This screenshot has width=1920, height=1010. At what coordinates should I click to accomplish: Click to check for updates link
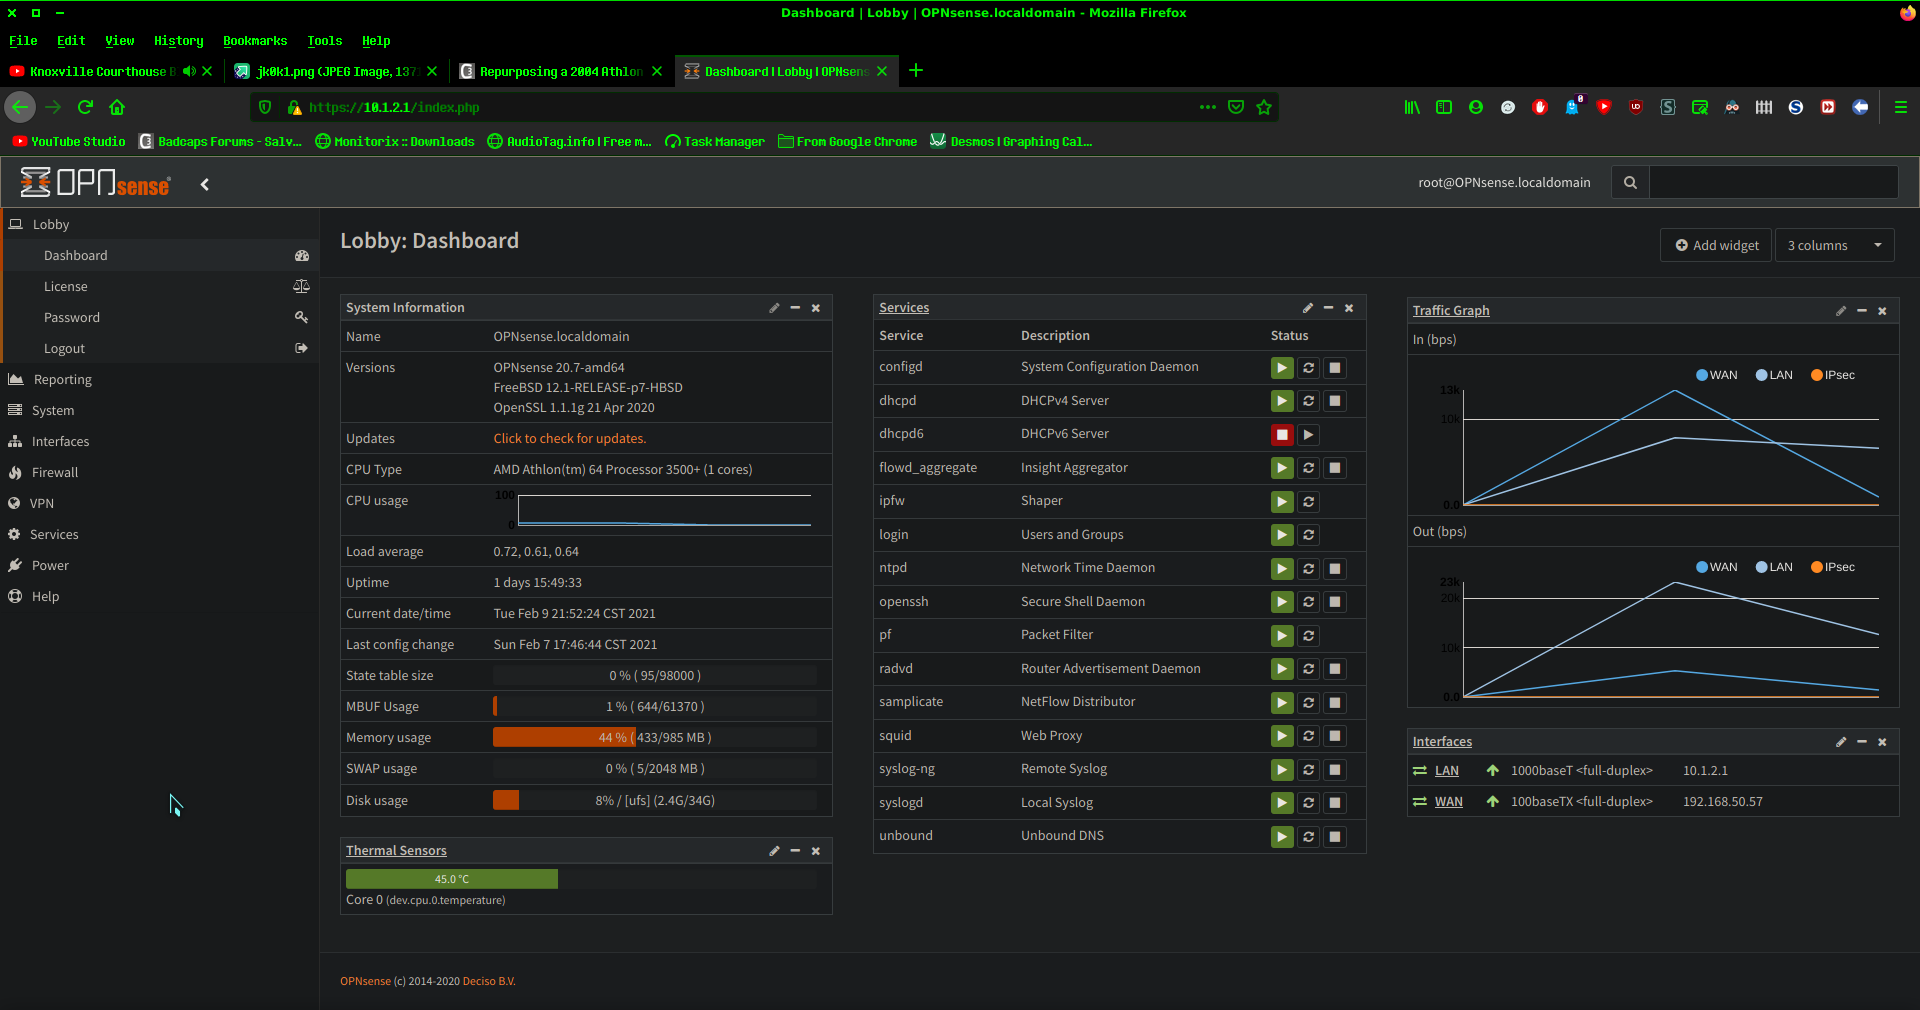point(569,438)
